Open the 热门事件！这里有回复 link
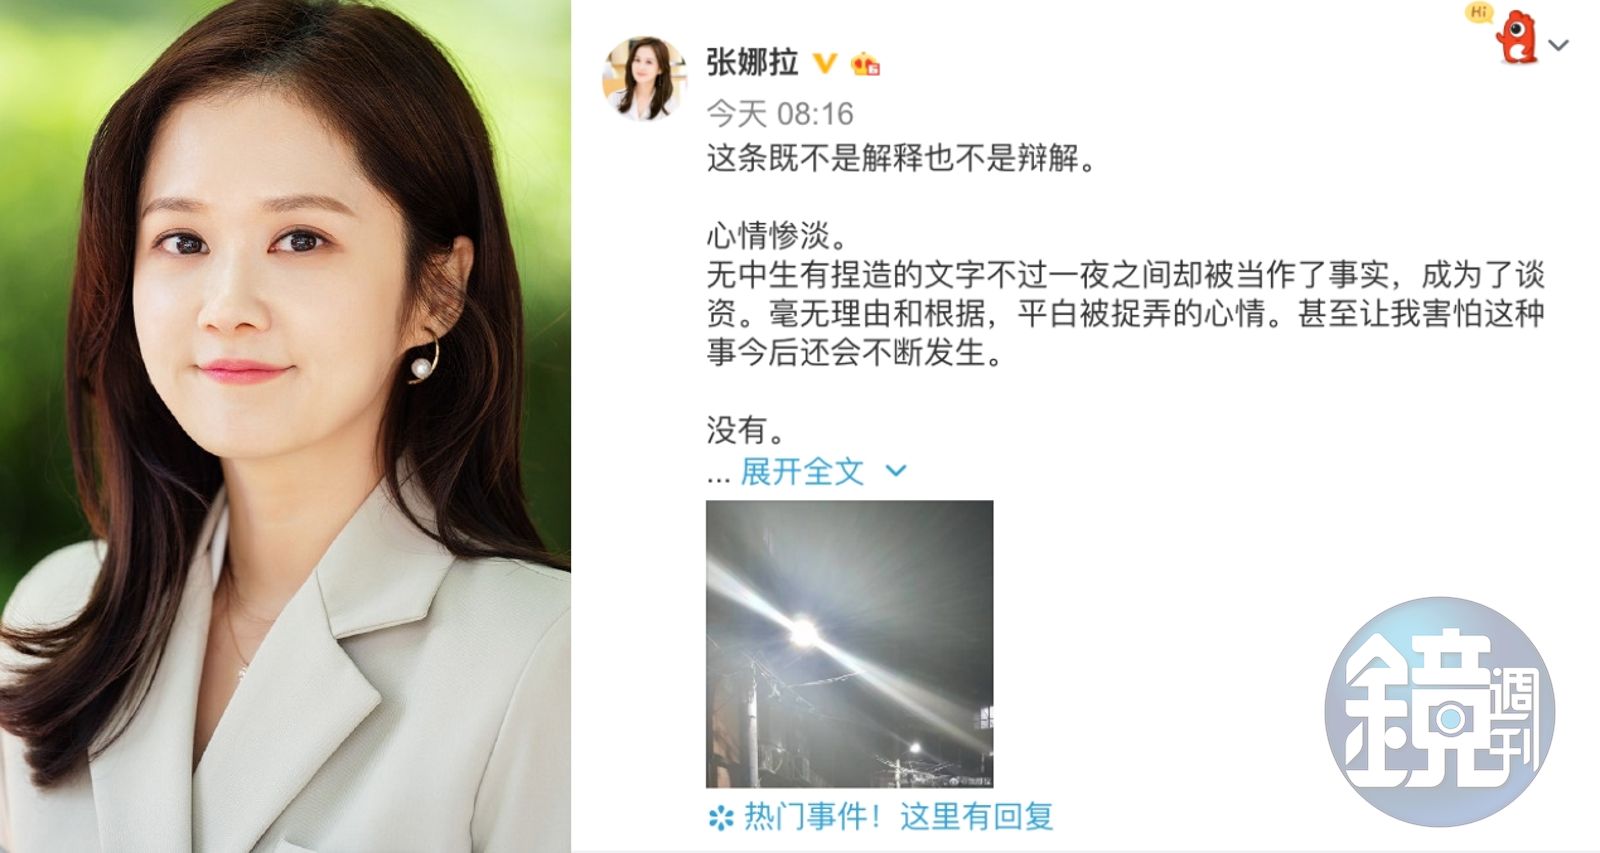This screenshot has width=1600, height=853. coord(898,817)
